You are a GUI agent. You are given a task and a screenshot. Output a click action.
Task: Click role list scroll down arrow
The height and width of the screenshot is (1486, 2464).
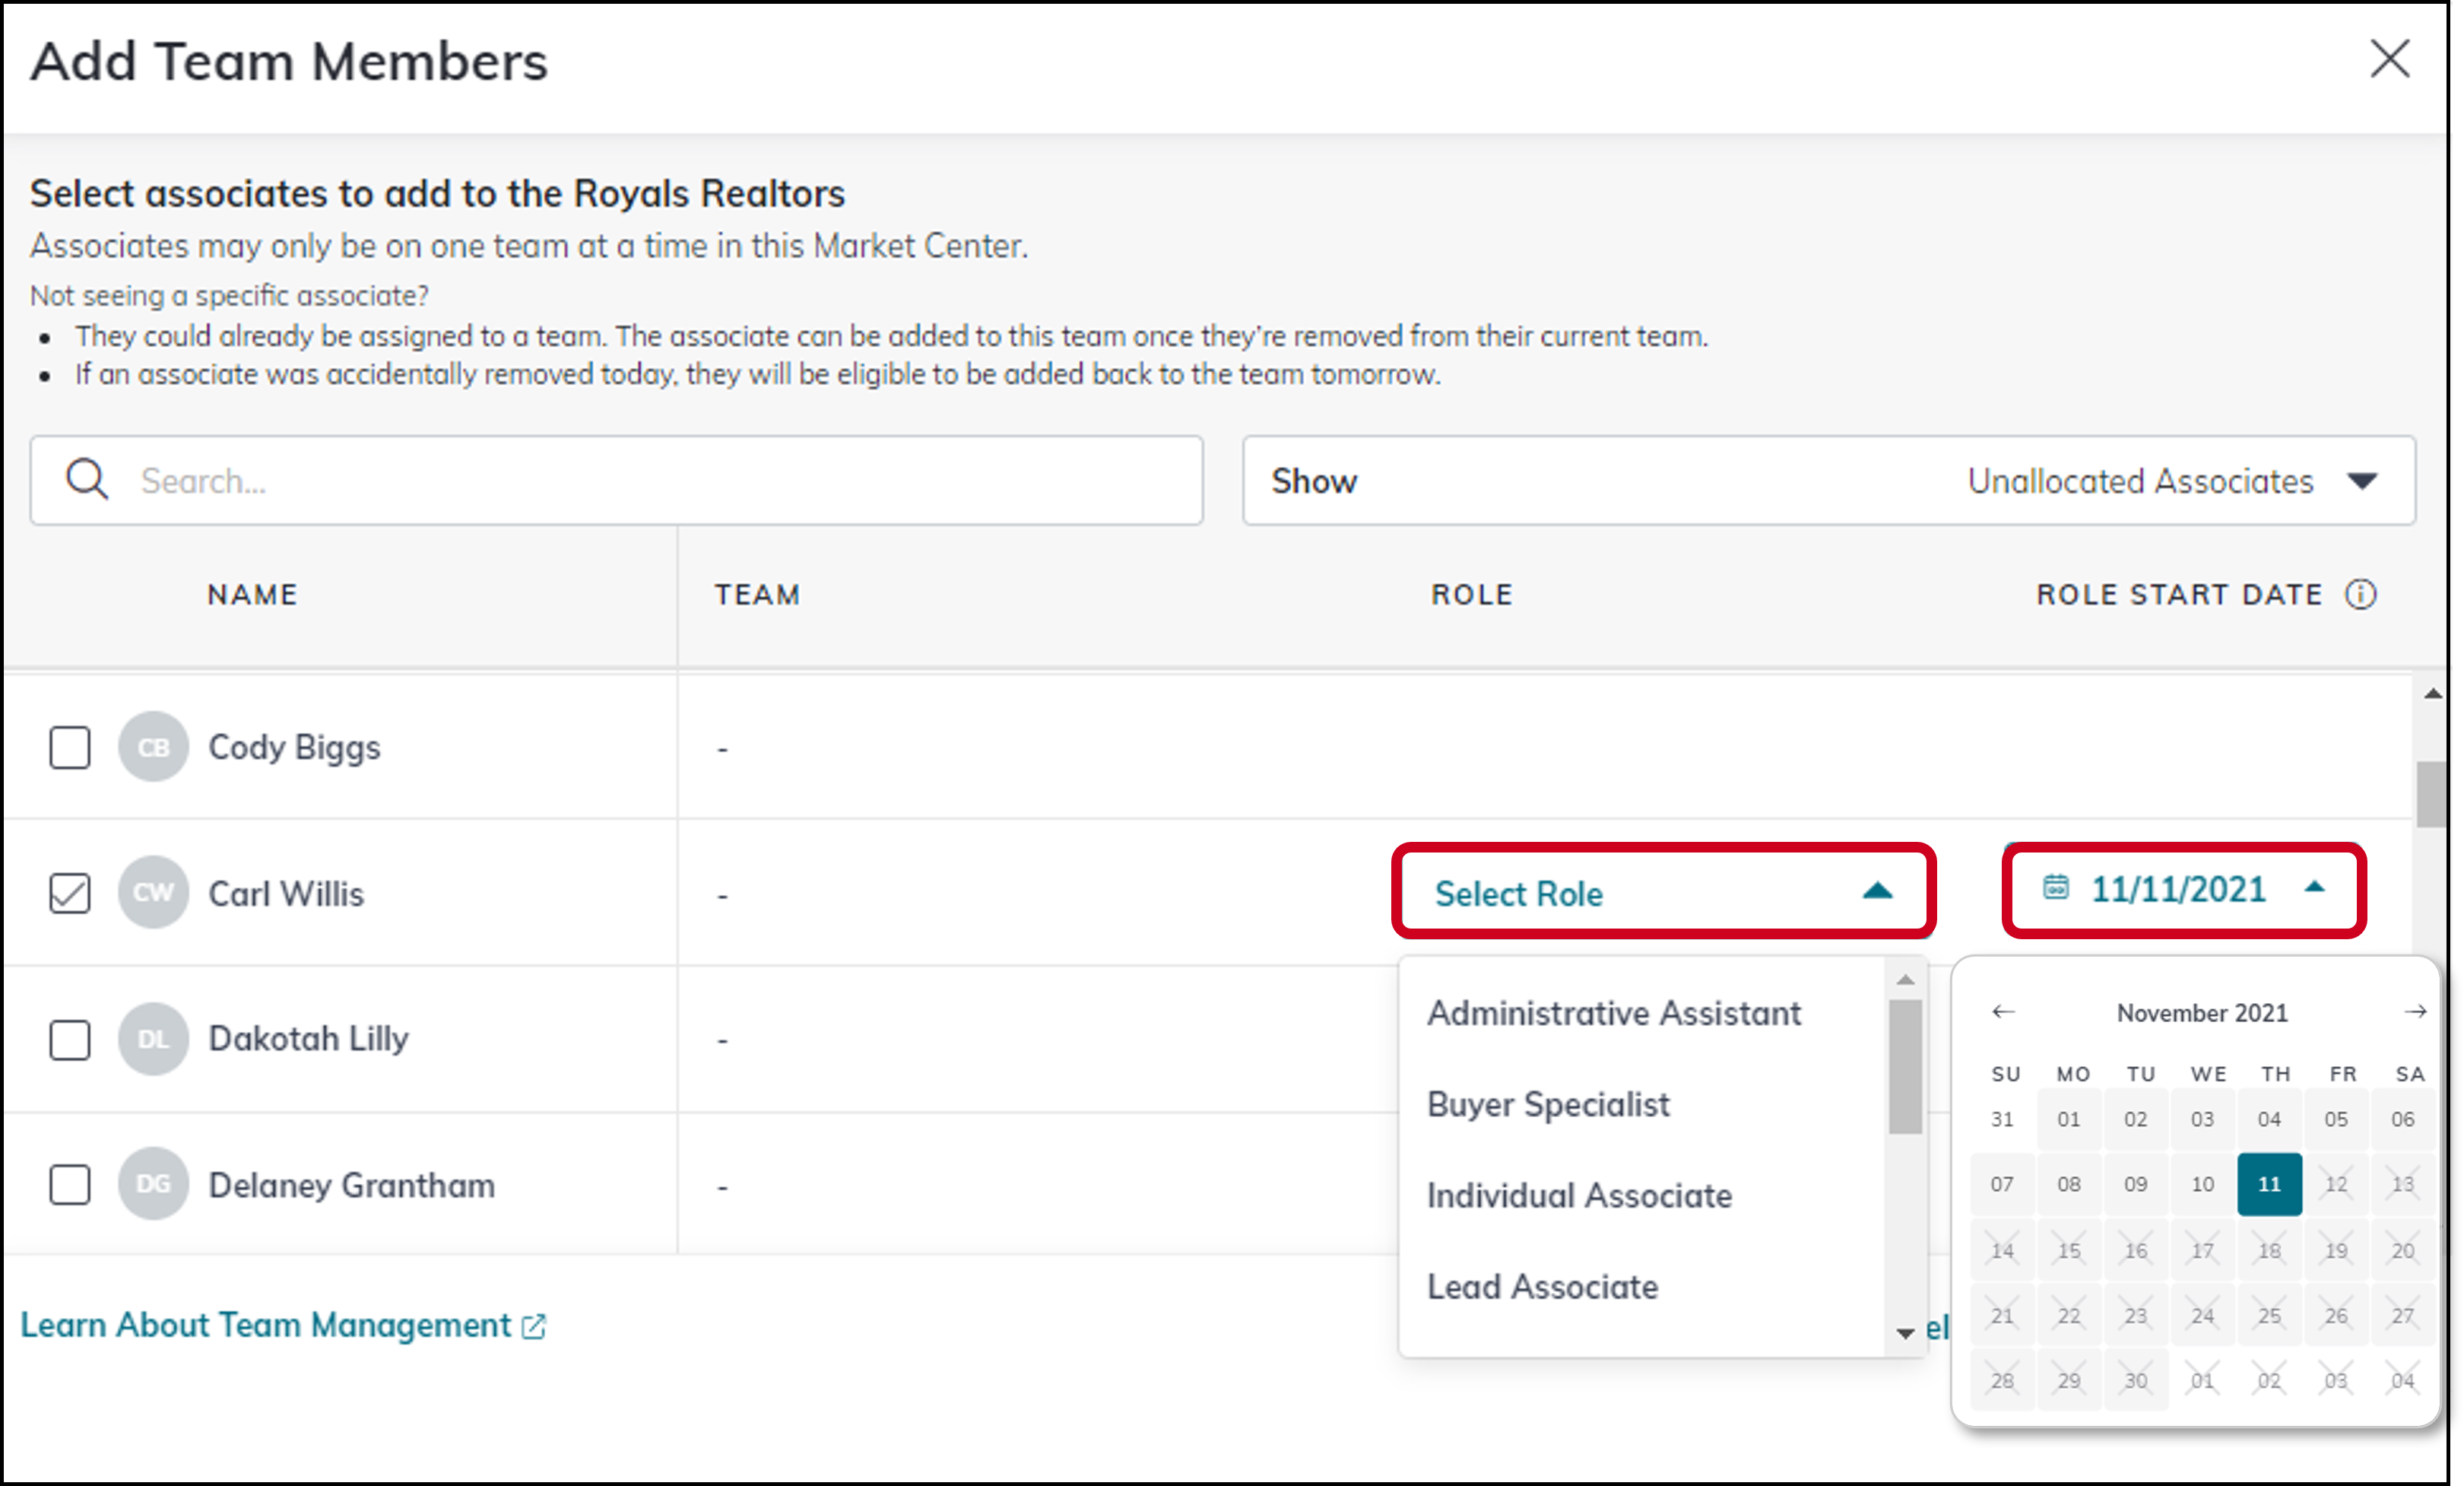pos(1905,1333)
